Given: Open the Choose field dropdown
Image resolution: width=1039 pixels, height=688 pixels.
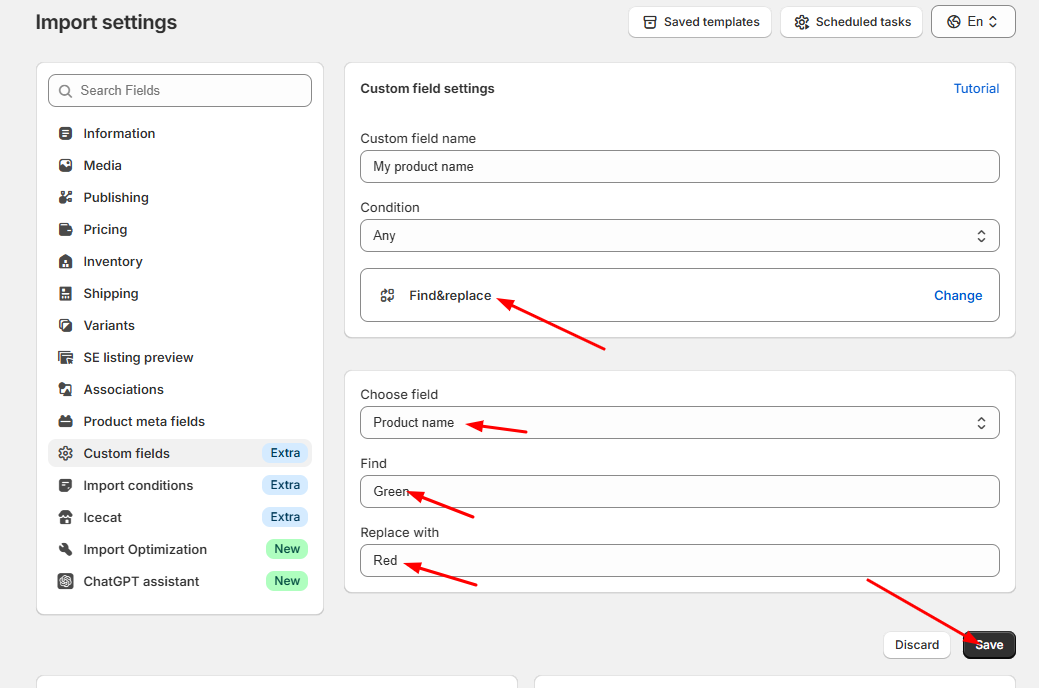Looking at the screenshot, I should pos(680,422).
